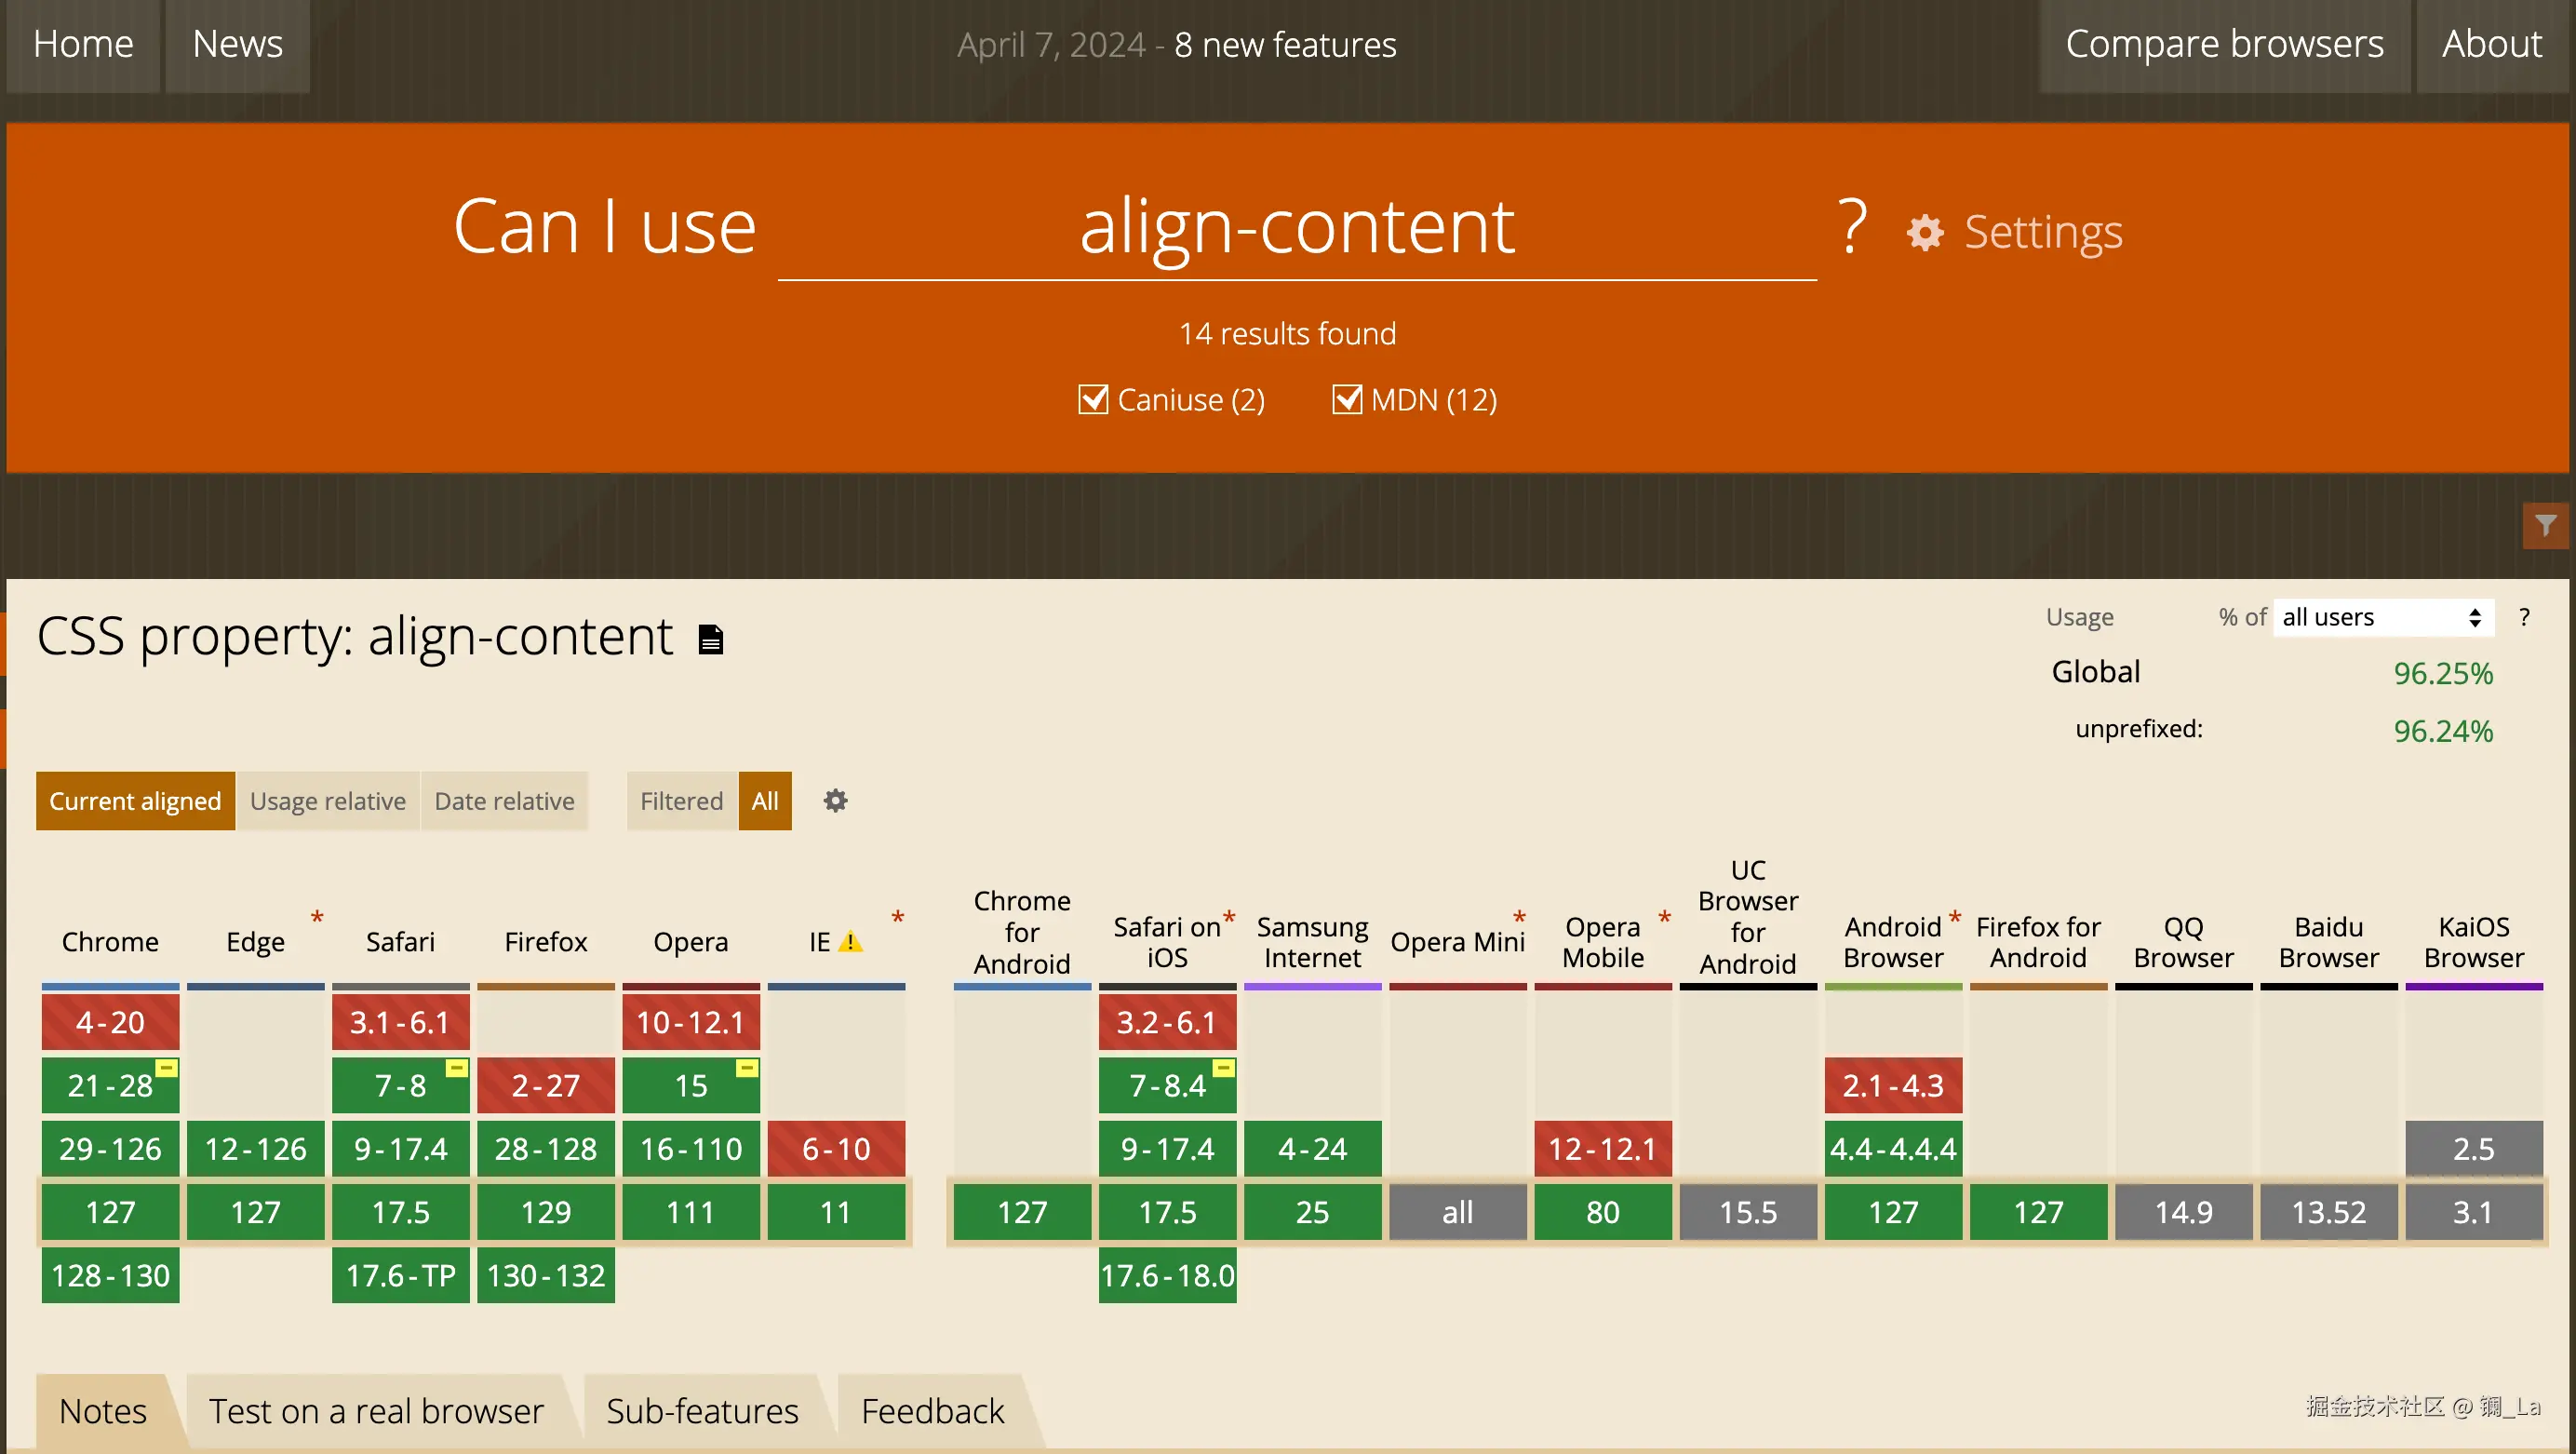
Task: Click the asterisk next to Android Browser
Action: click(1955, 918)
